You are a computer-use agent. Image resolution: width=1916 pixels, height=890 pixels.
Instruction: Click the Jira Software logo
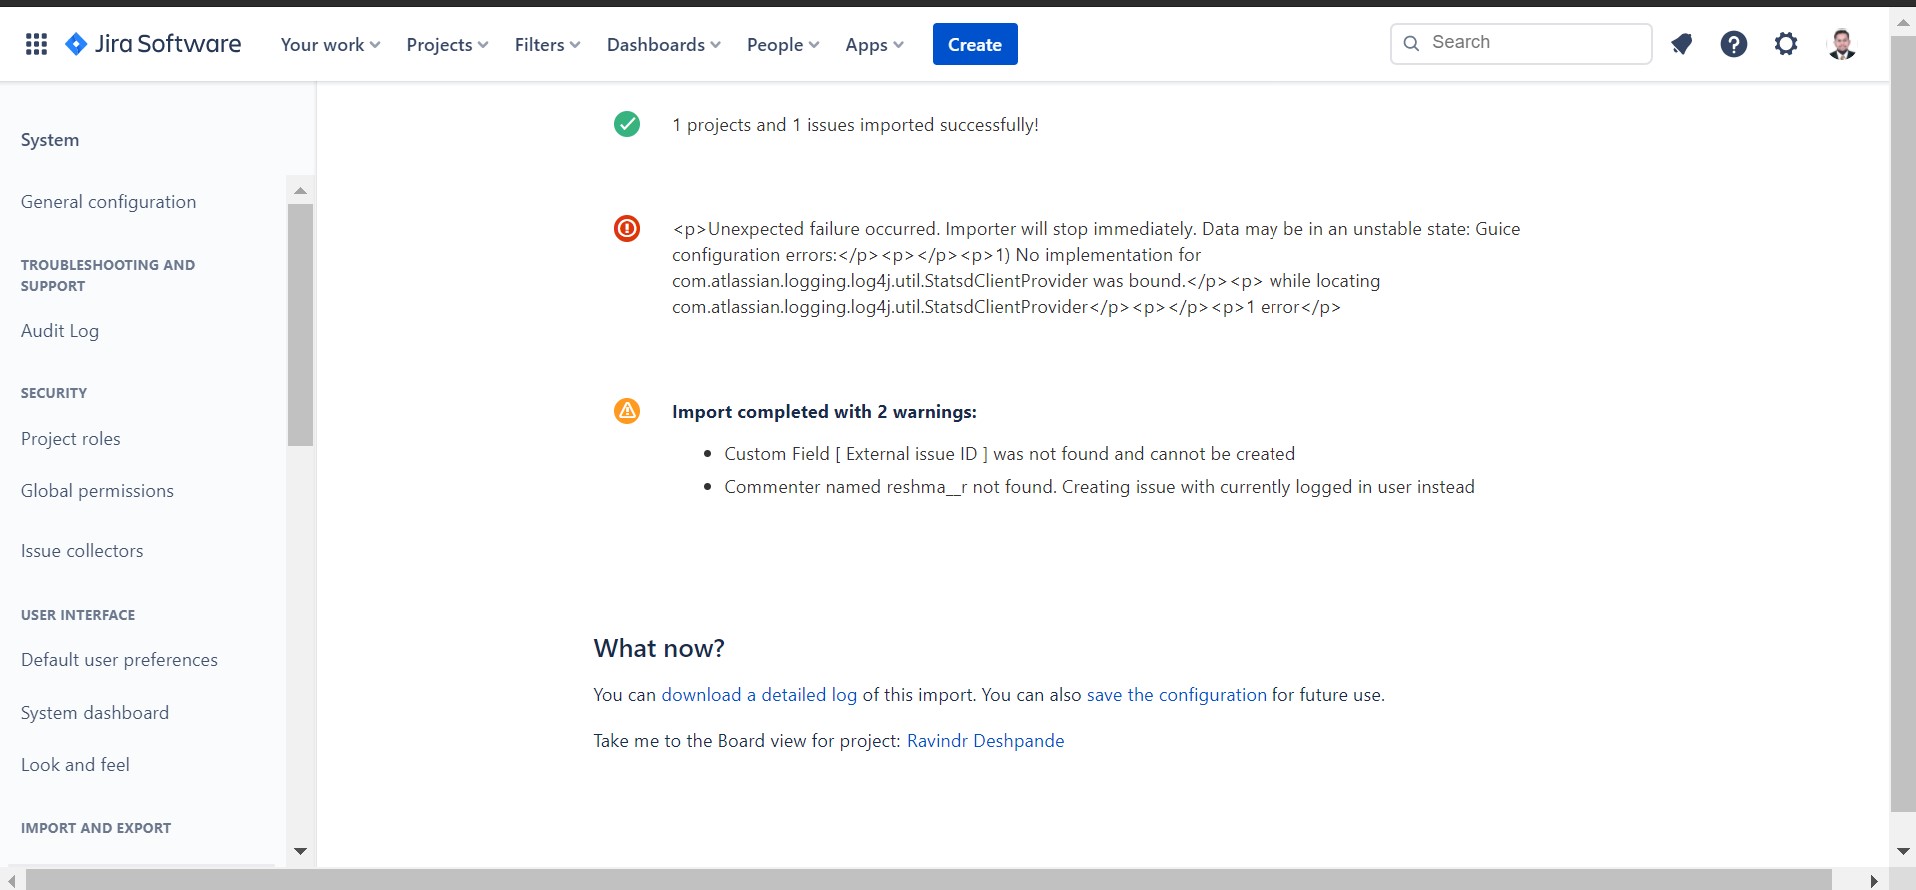[x=153, y=44]
